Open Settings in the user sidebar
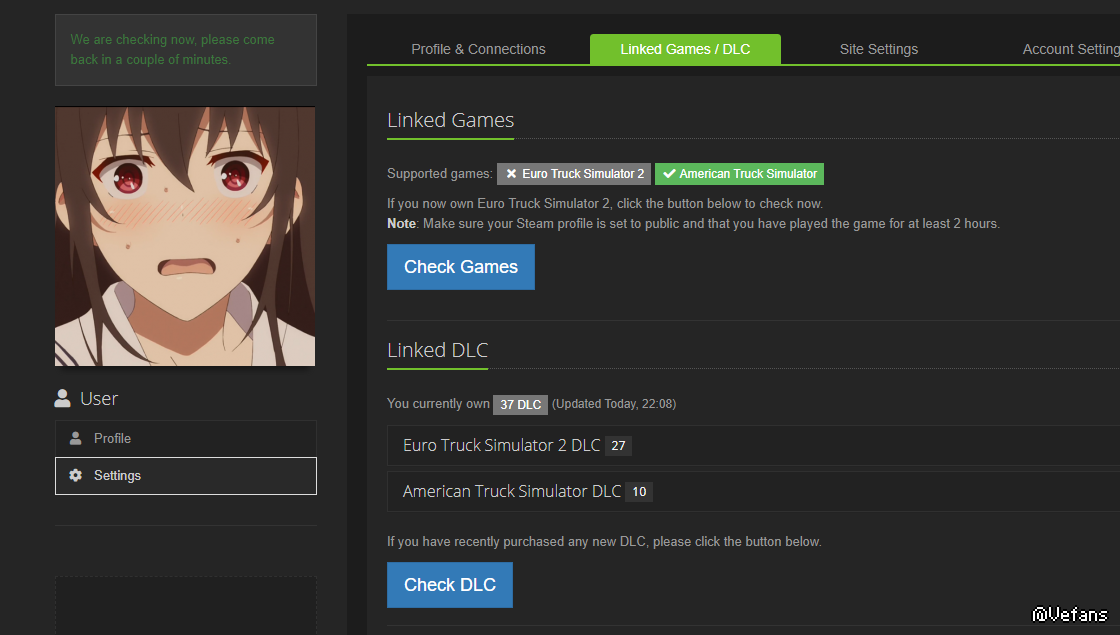This screenshot has height=635, width=1120. click(x=186, y=476)
